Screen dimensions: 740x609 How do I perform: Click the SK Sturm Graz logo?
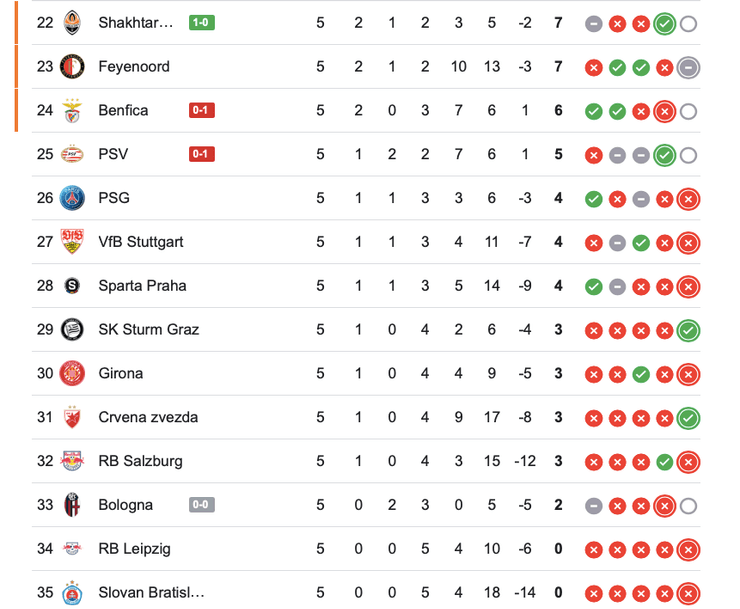click(72, 329)
